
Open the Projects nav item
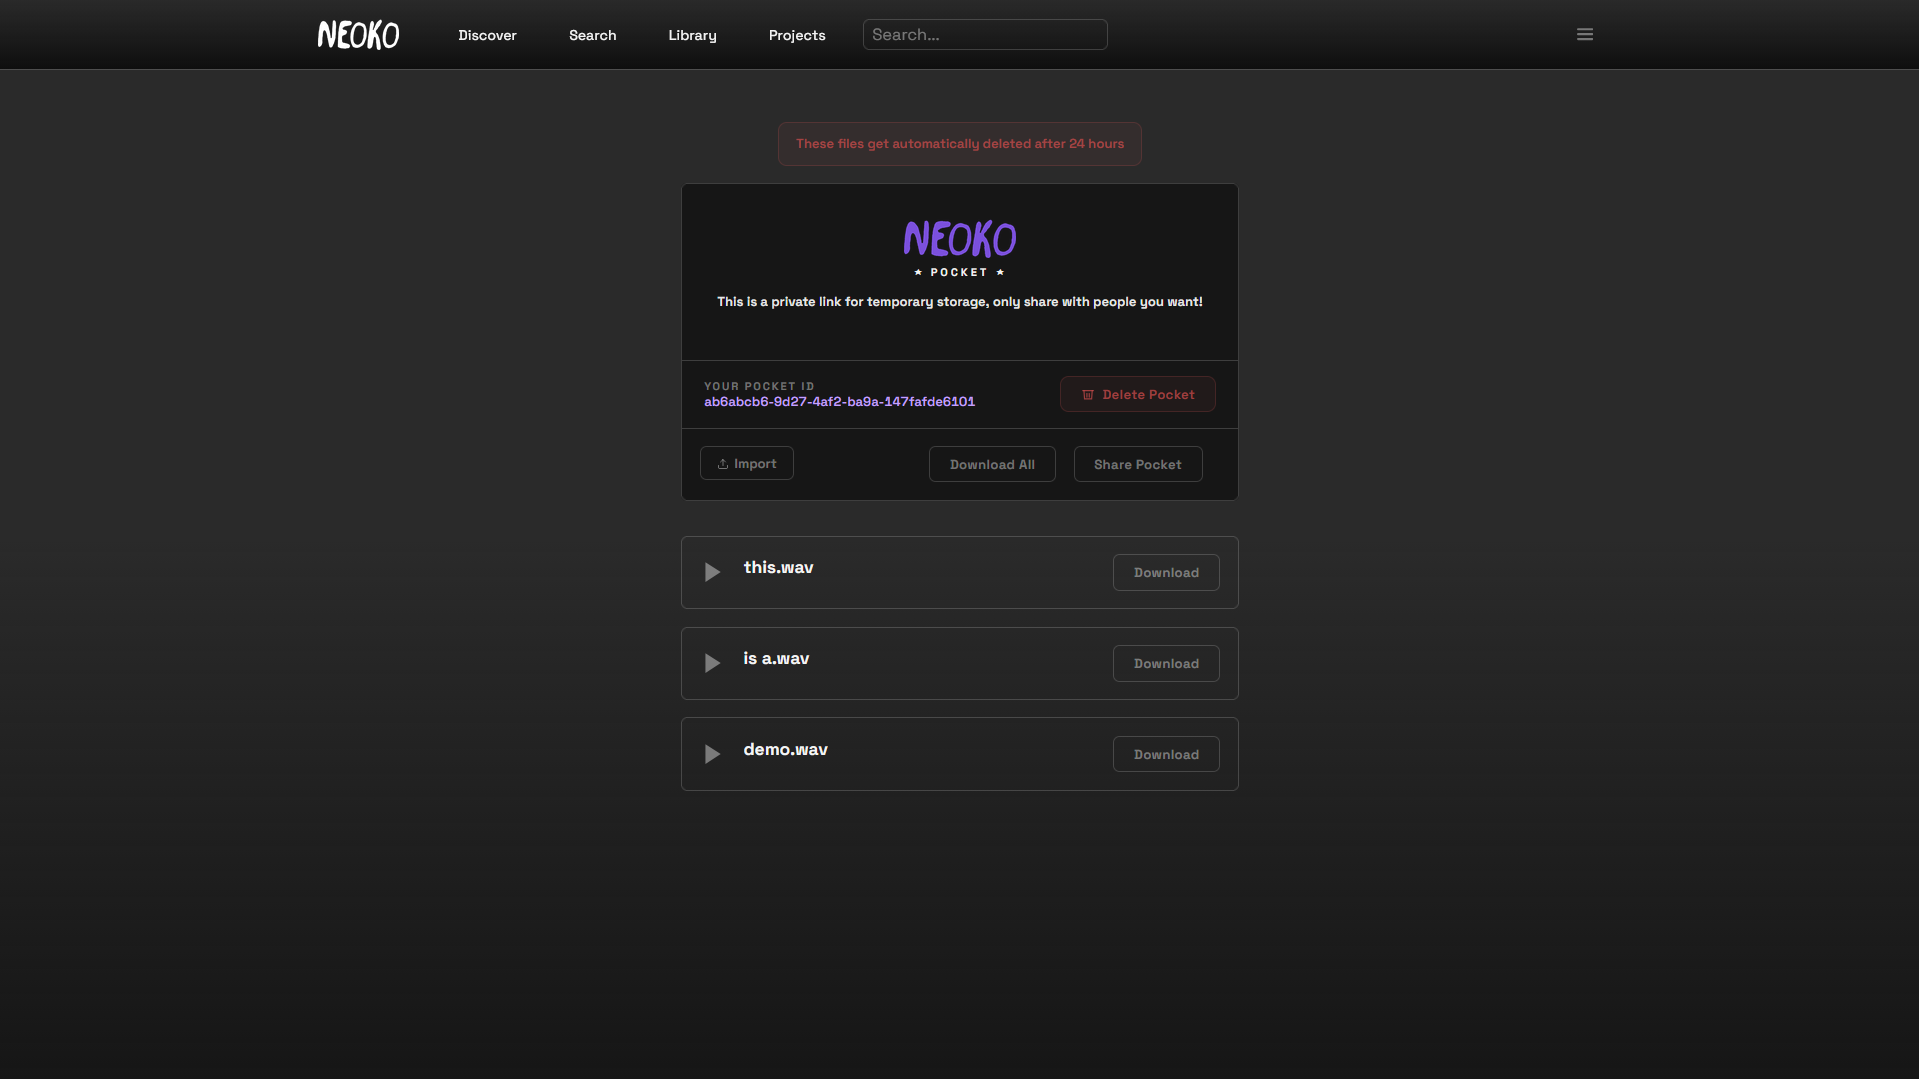coord(797,35)
